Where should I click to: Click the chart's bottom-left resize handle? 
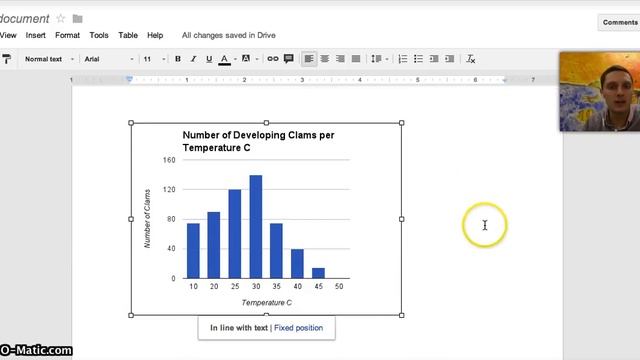coord(131,315)
